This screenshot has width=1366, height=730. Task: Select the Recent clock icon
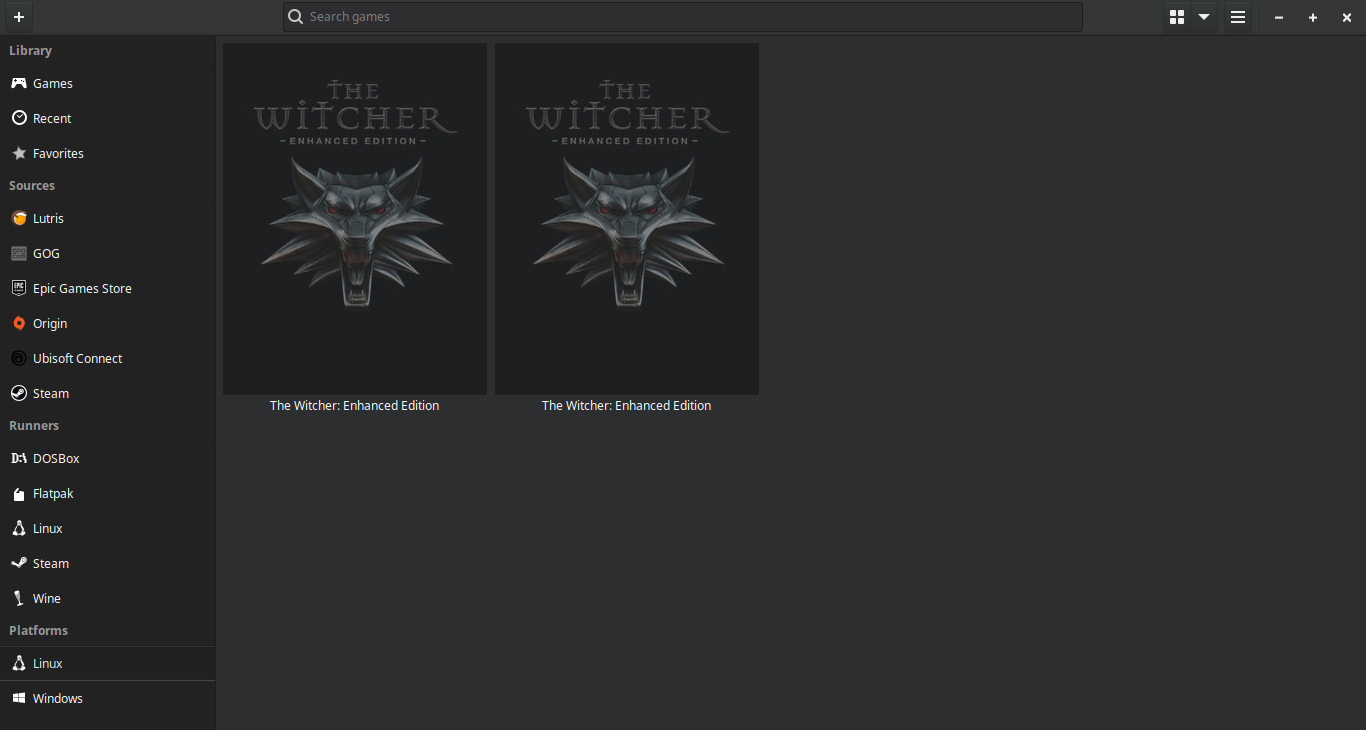[x=19, y=118]
